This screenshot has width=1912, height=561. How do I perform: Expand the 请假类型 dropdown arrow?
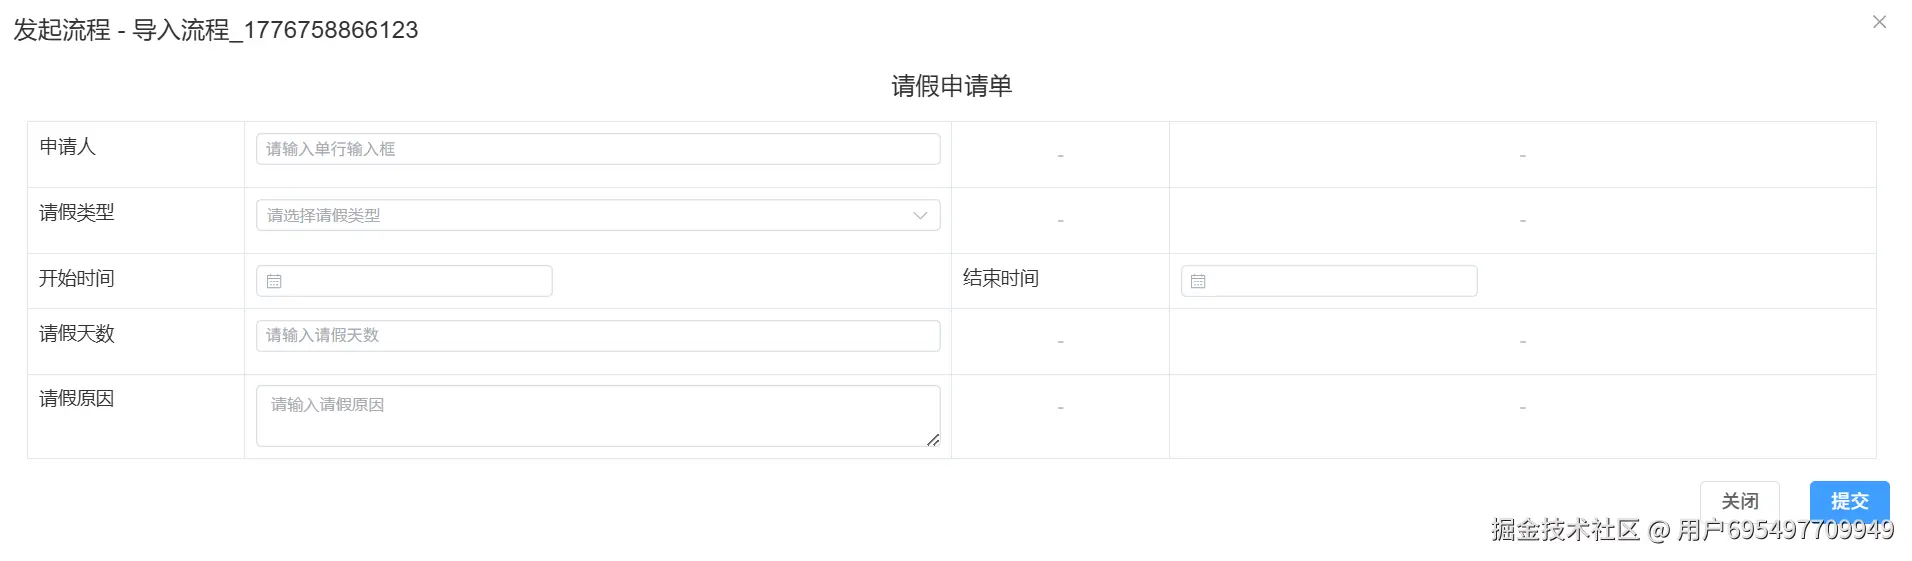point(920,216)
